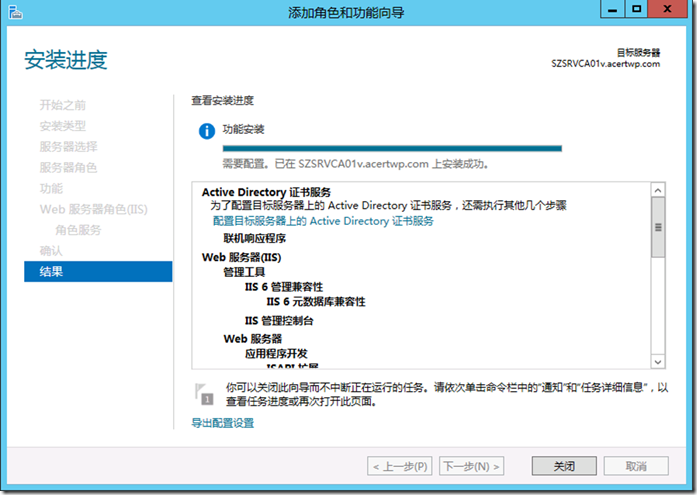Click the 取消 button

tap(636, 466)
